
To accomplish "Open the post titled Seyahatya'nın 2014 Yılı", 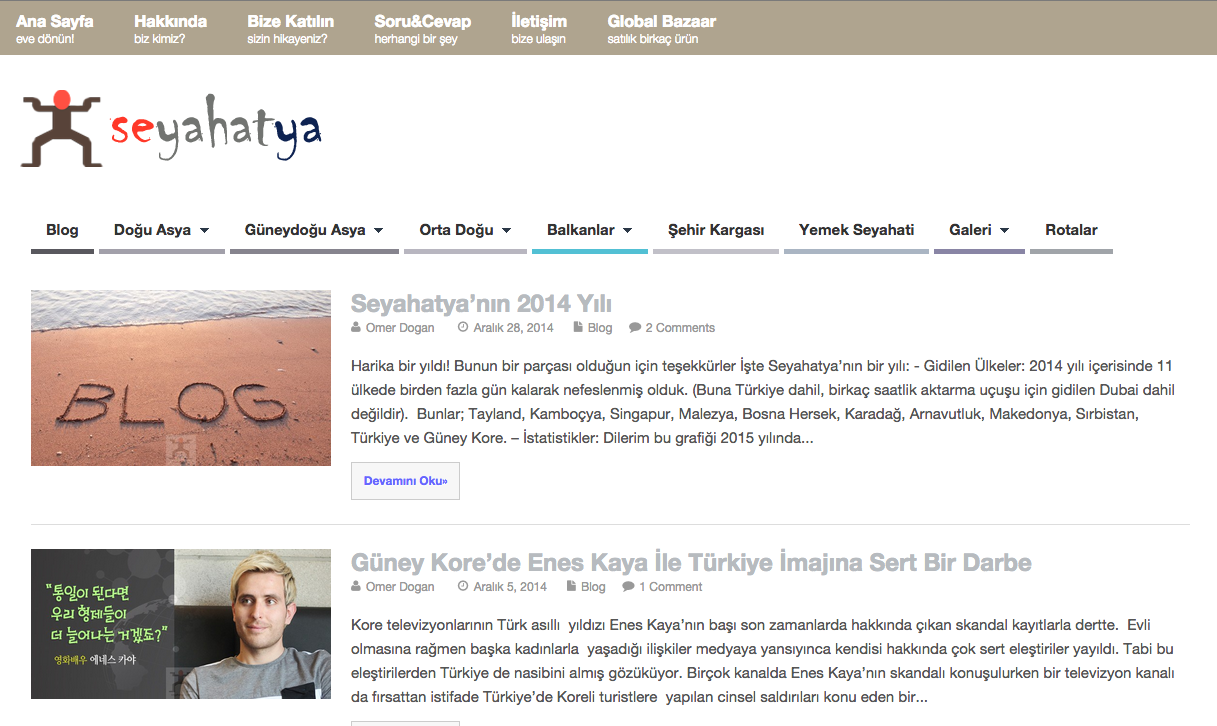I will (480, 303).
